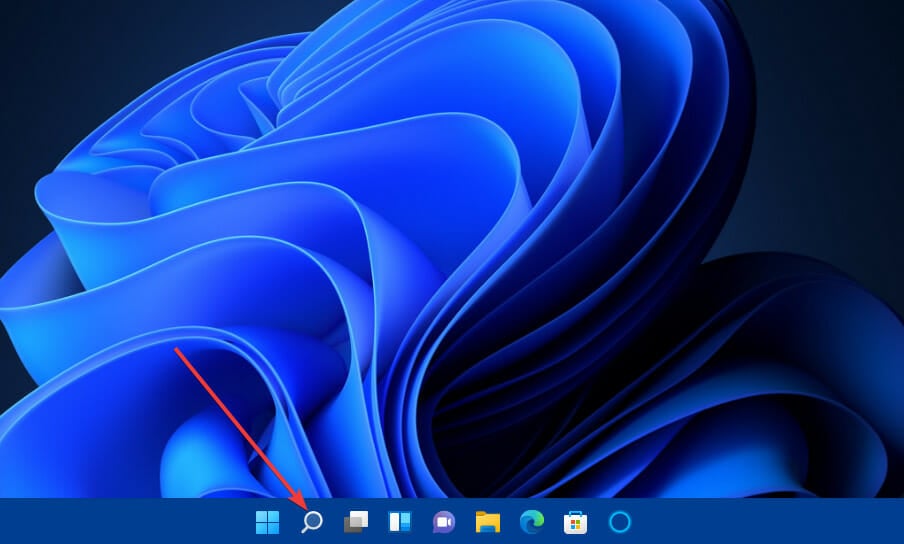Open Task View from the taskbar
This screenshot has height=544, width=904.
coord(356,522)
